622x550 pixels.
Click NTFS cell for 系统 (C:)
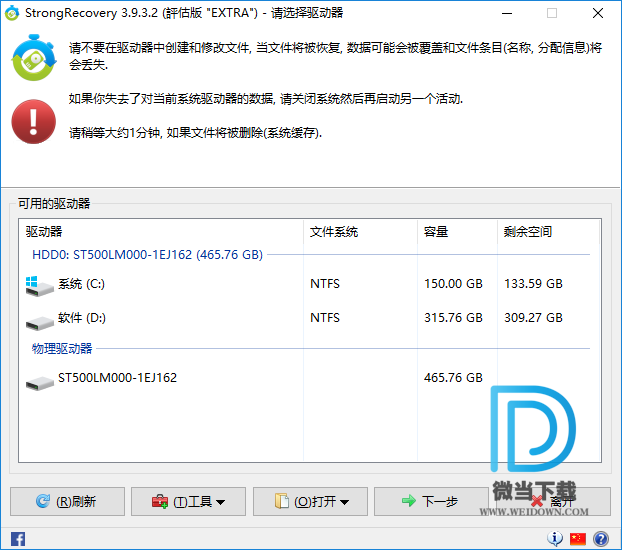[325, 284]
